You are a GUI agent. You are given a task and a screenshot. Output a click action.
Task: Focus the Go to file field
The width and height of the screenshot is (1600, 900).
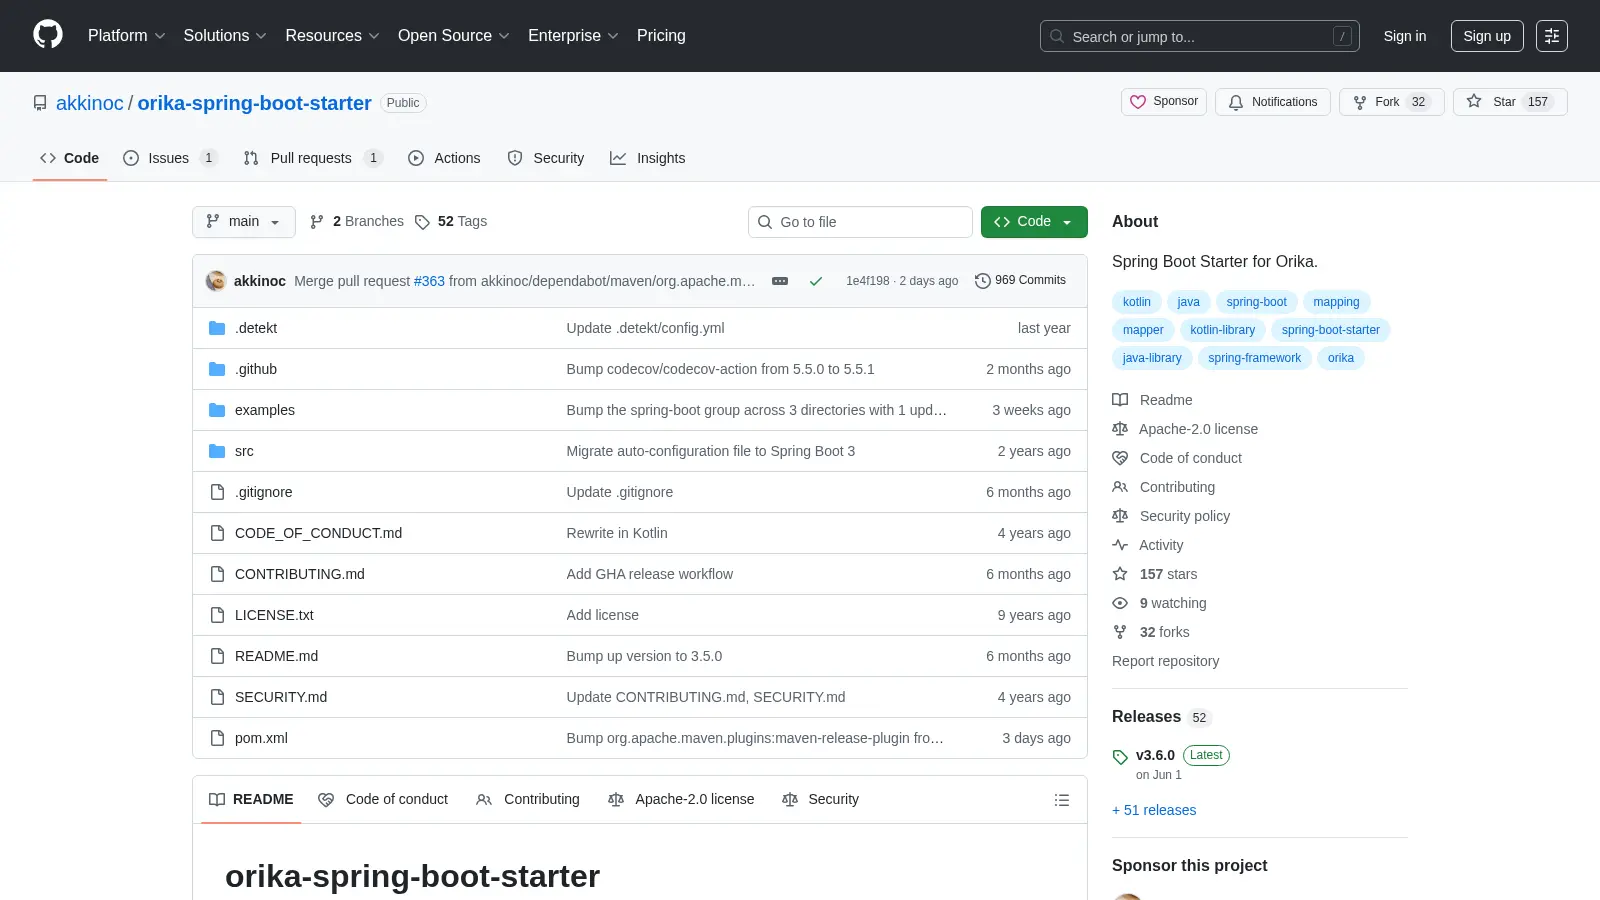coord(860,222)
